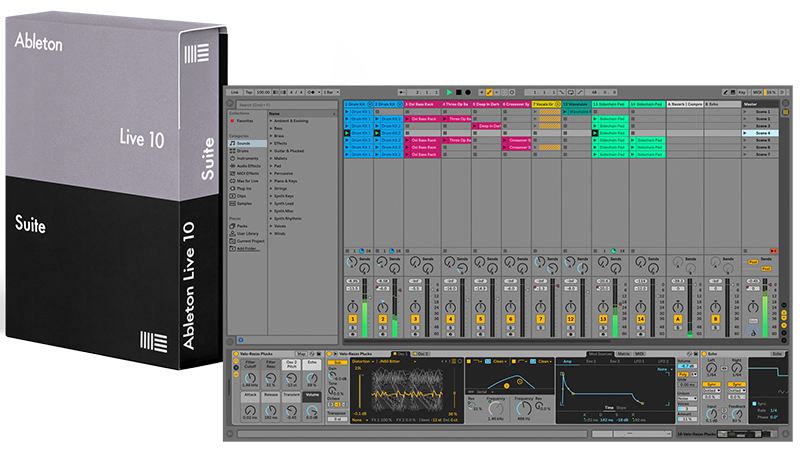Open the Plug-Ins category
This screenshot has width=800, height=459.
click(x=240, y=188)
